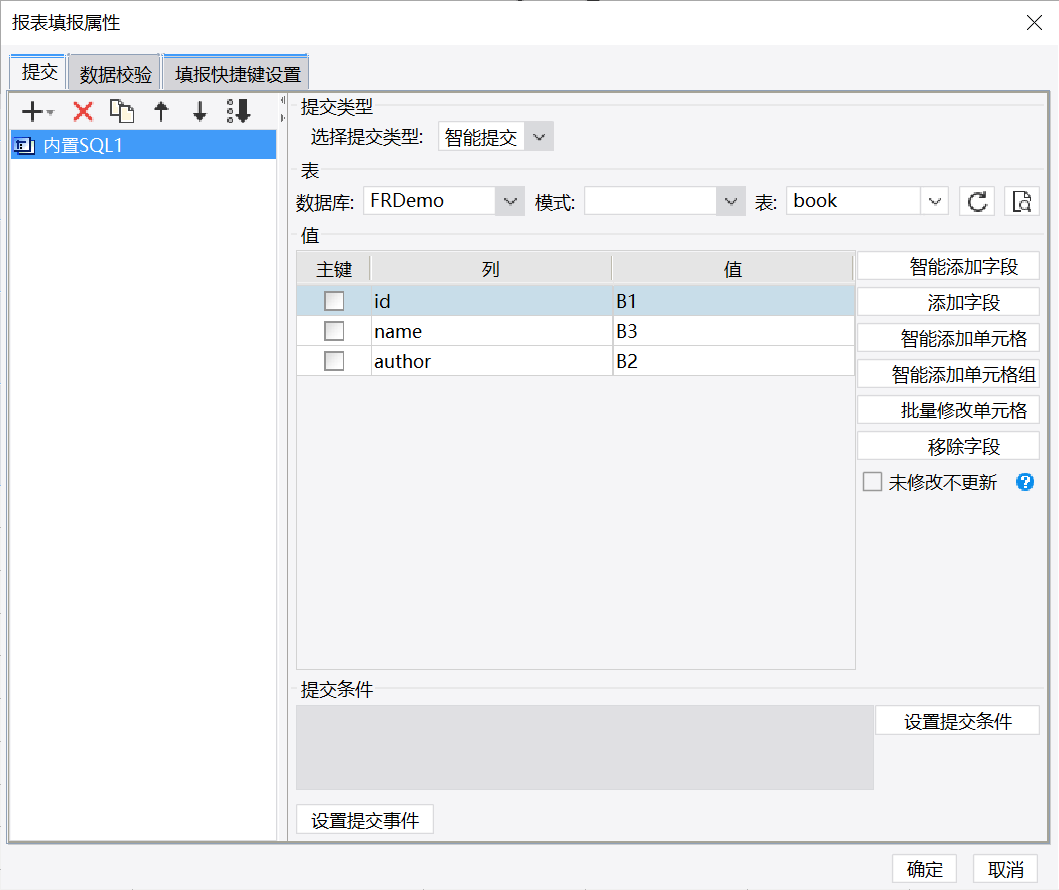Check the primary key box for id

[x=334, y=301]
